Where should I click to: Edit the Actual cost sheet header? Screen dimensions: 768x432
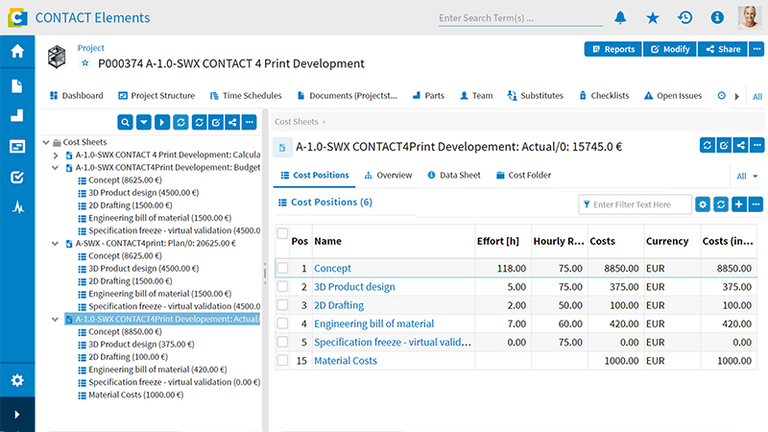(x=724, y=145)
